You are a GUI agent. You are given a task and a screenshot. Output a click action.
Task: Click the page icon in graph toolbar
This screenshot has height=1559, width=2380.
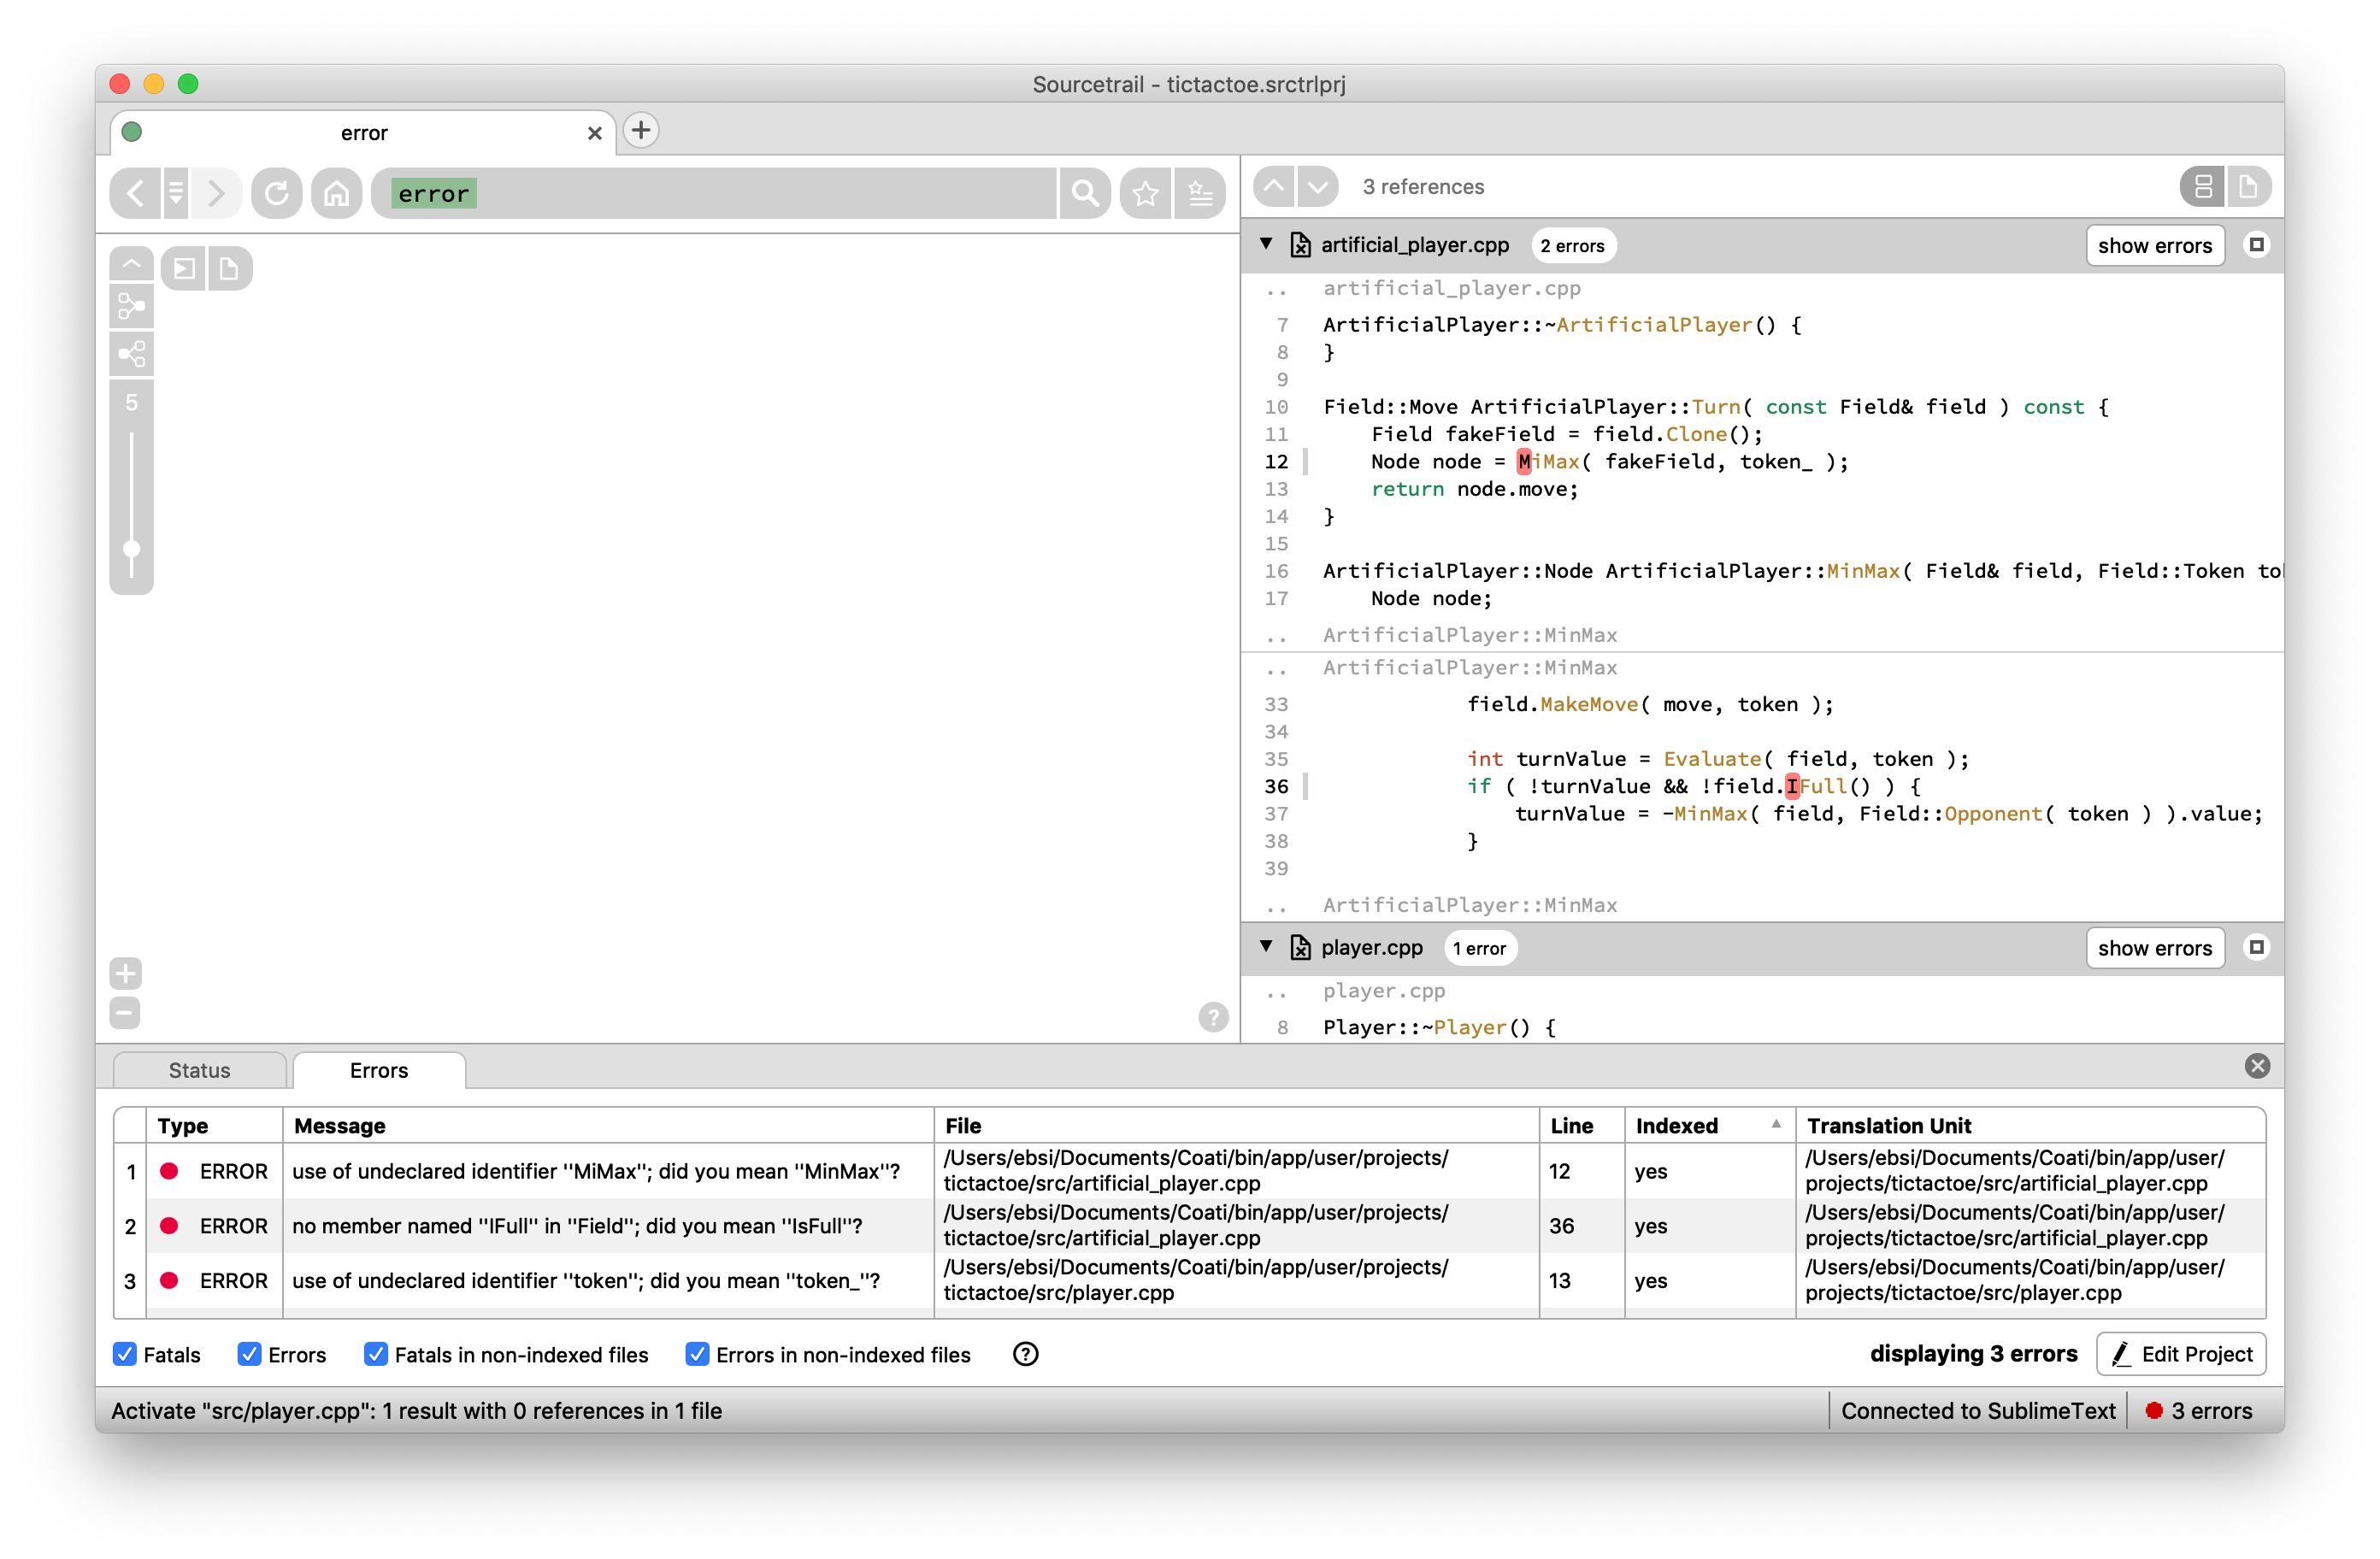click(x=229, y=268)
